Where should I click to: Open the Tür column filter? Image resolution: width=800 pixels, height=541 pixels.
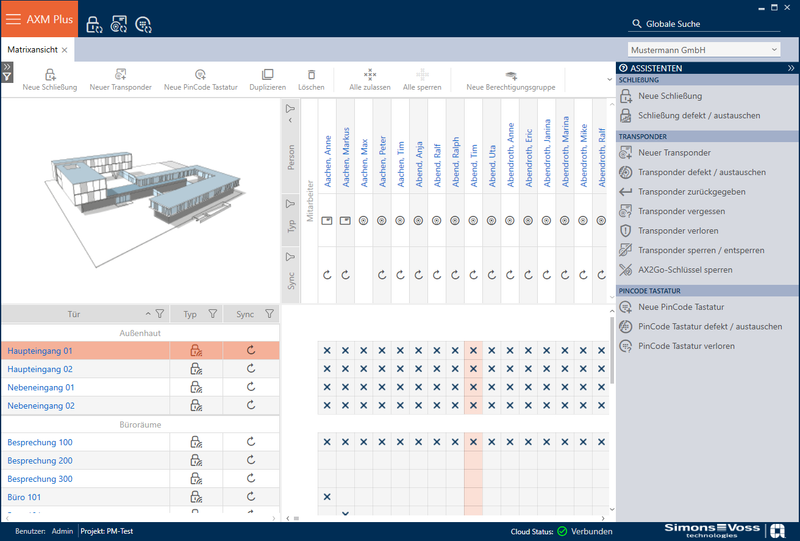pos(160,314)
